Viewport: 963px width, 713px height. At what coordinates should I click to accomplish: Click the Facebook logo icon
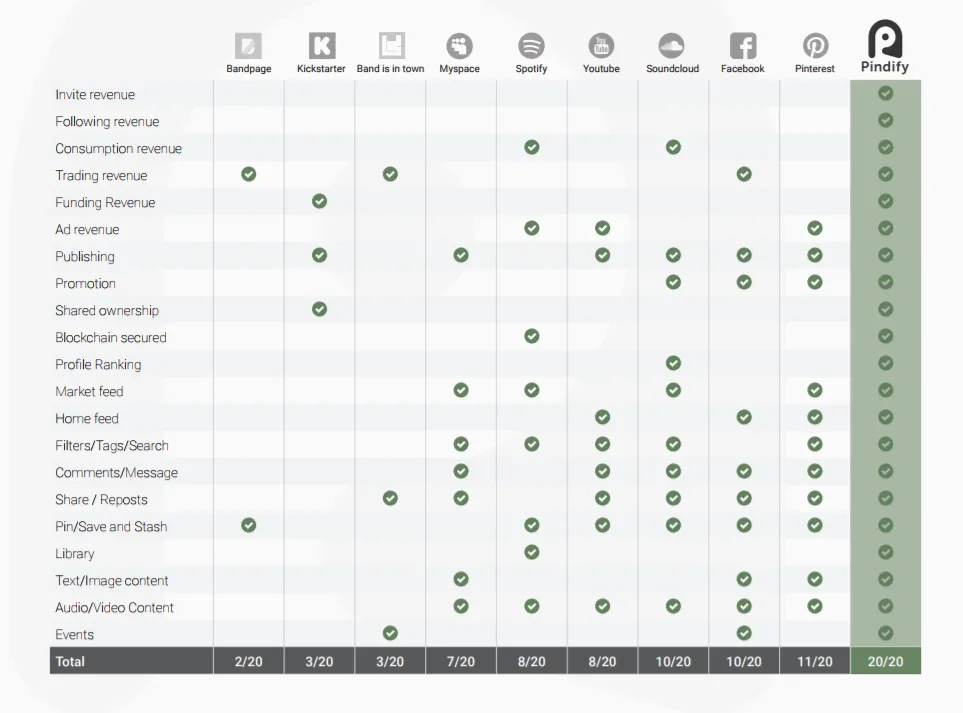click(743, 46)
